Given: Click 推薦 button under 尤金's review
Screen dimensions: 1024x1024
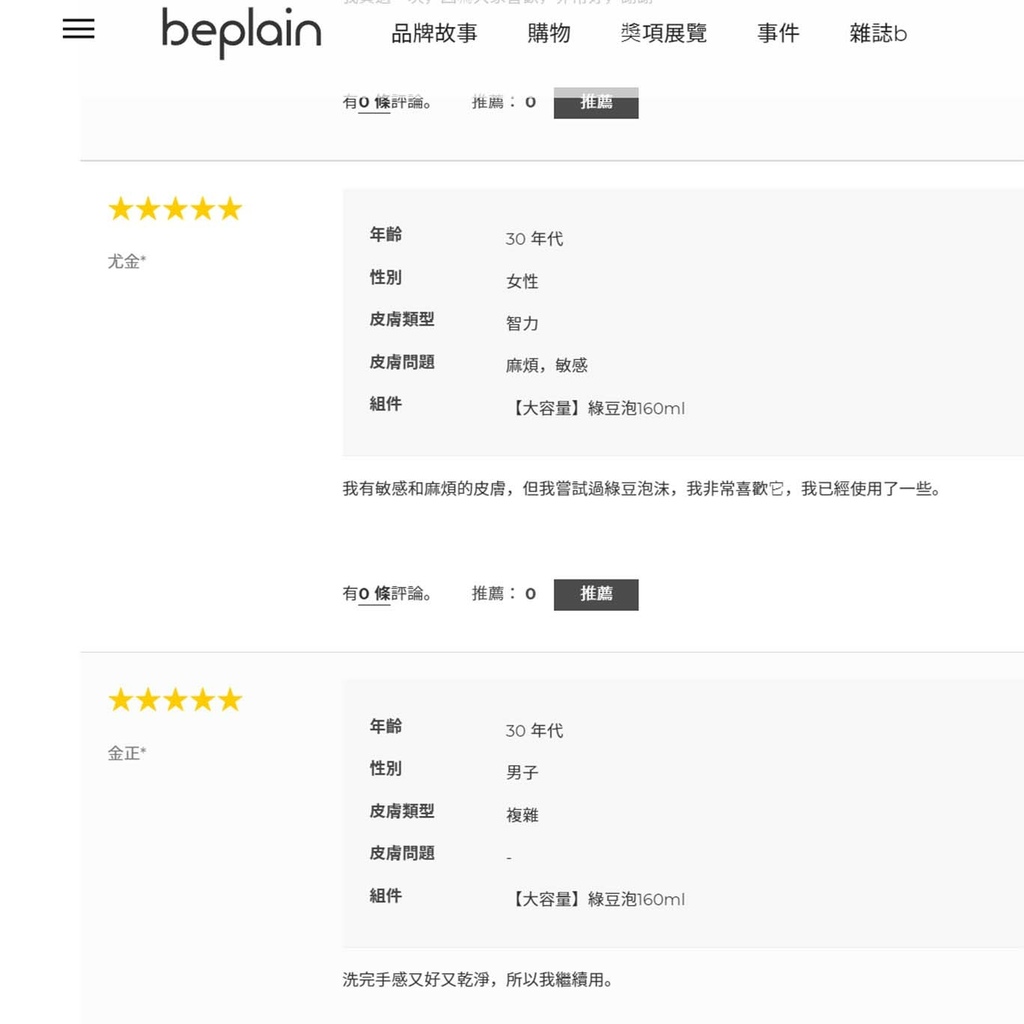Looking at the screenshot, I should 596,594.
